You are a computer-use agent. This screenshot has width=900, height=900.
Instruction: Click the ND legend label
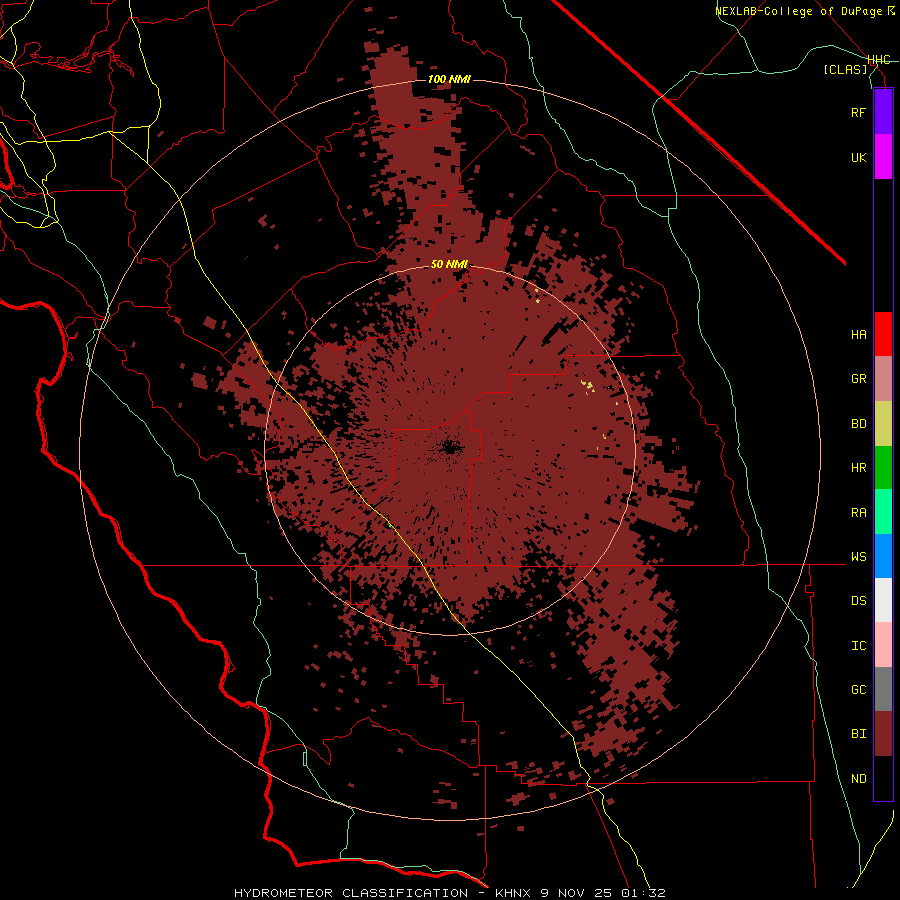858,779
